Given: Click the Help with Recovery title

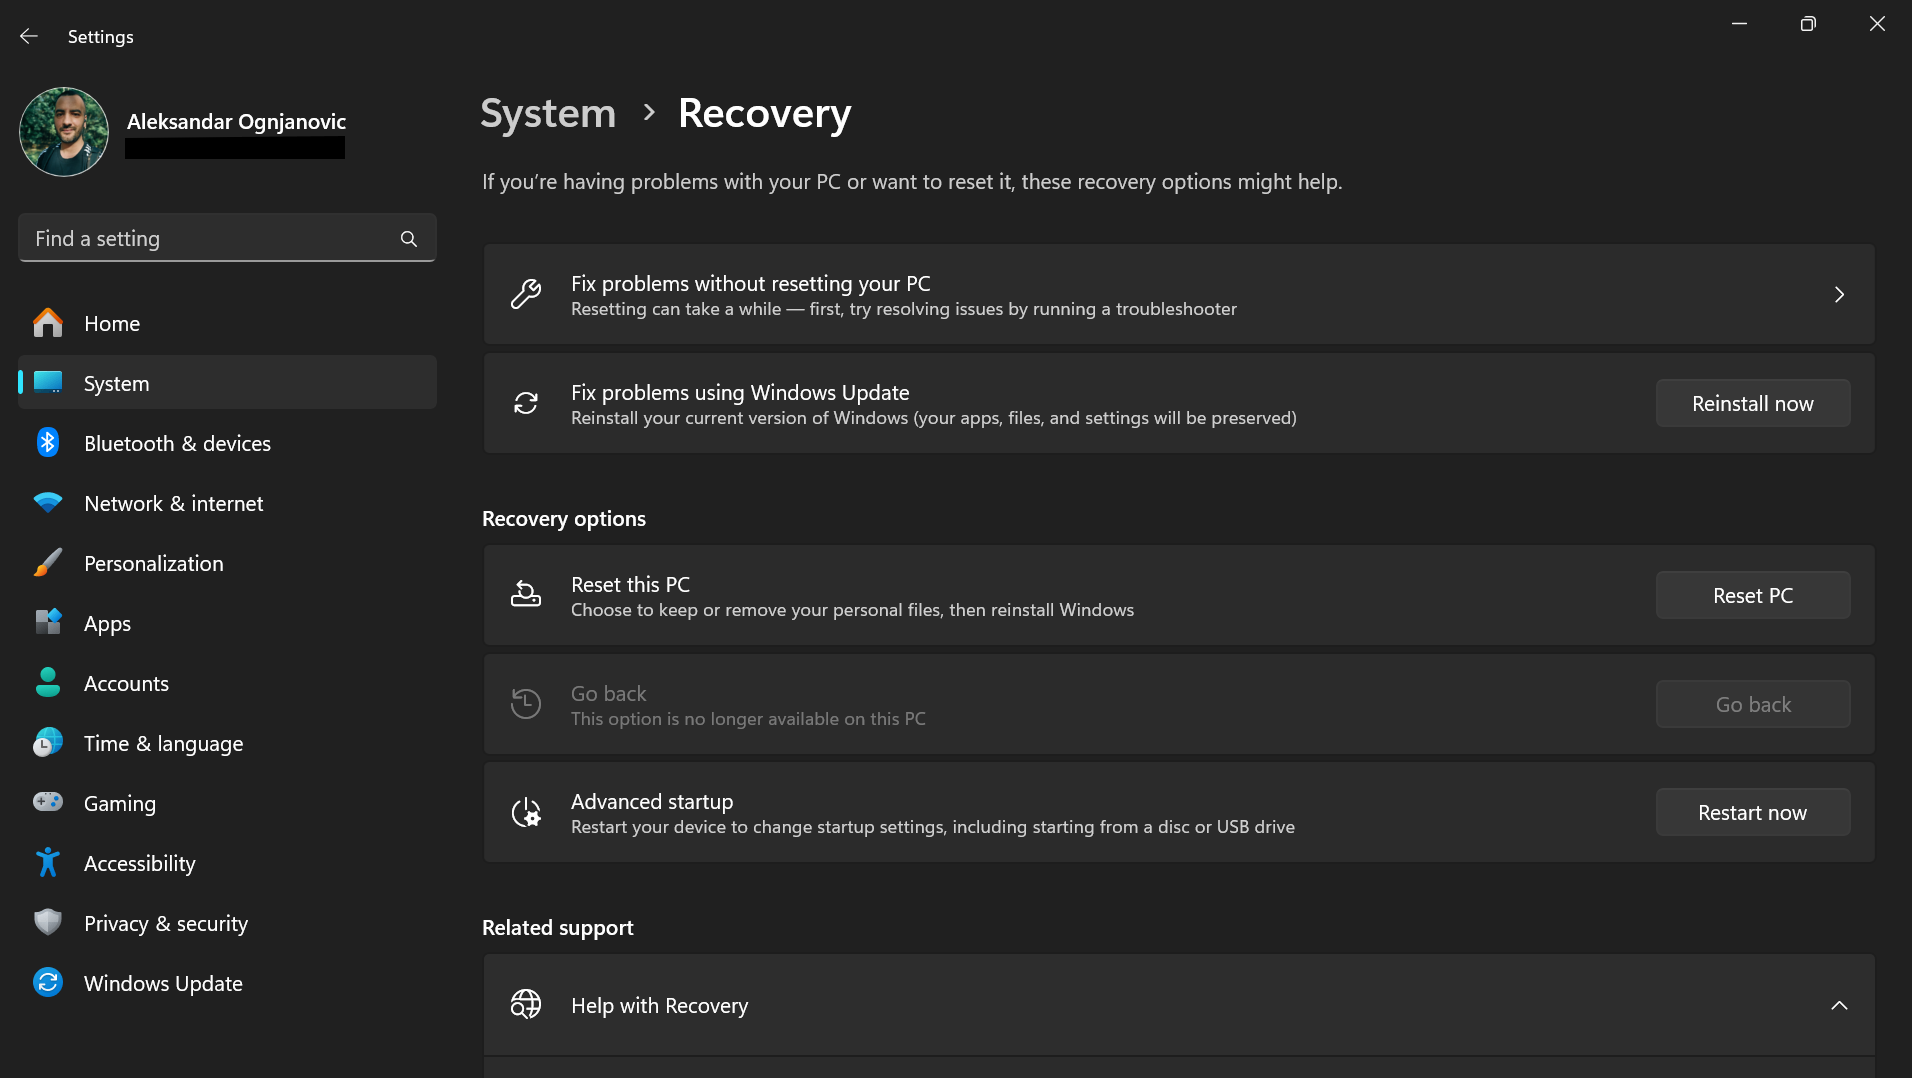Looking at the screenshot, I should (x=659, y=1005).
